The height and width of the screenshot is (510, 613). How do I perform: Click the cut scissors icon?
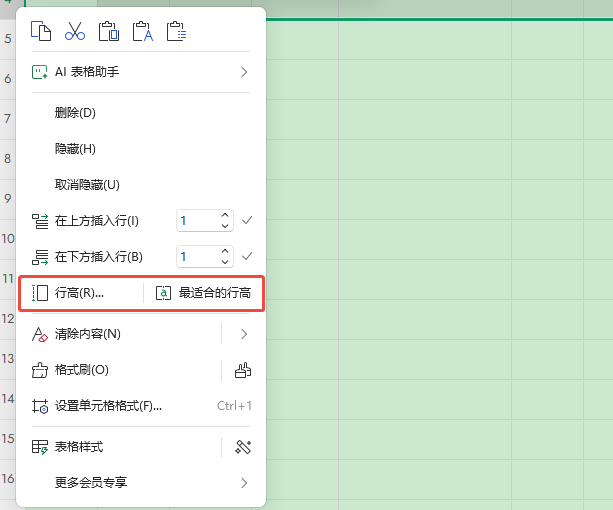coord(75,31)
